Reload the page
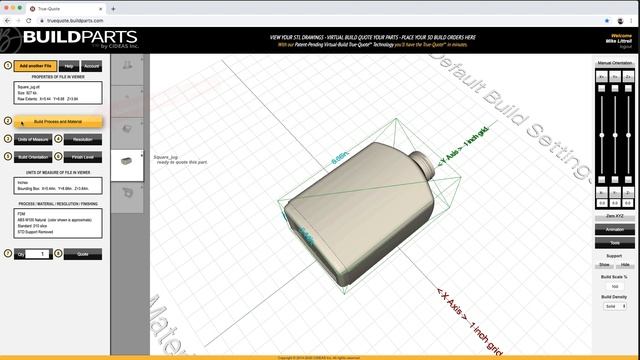This screenshot has width=640, height=360. [29, 20]
